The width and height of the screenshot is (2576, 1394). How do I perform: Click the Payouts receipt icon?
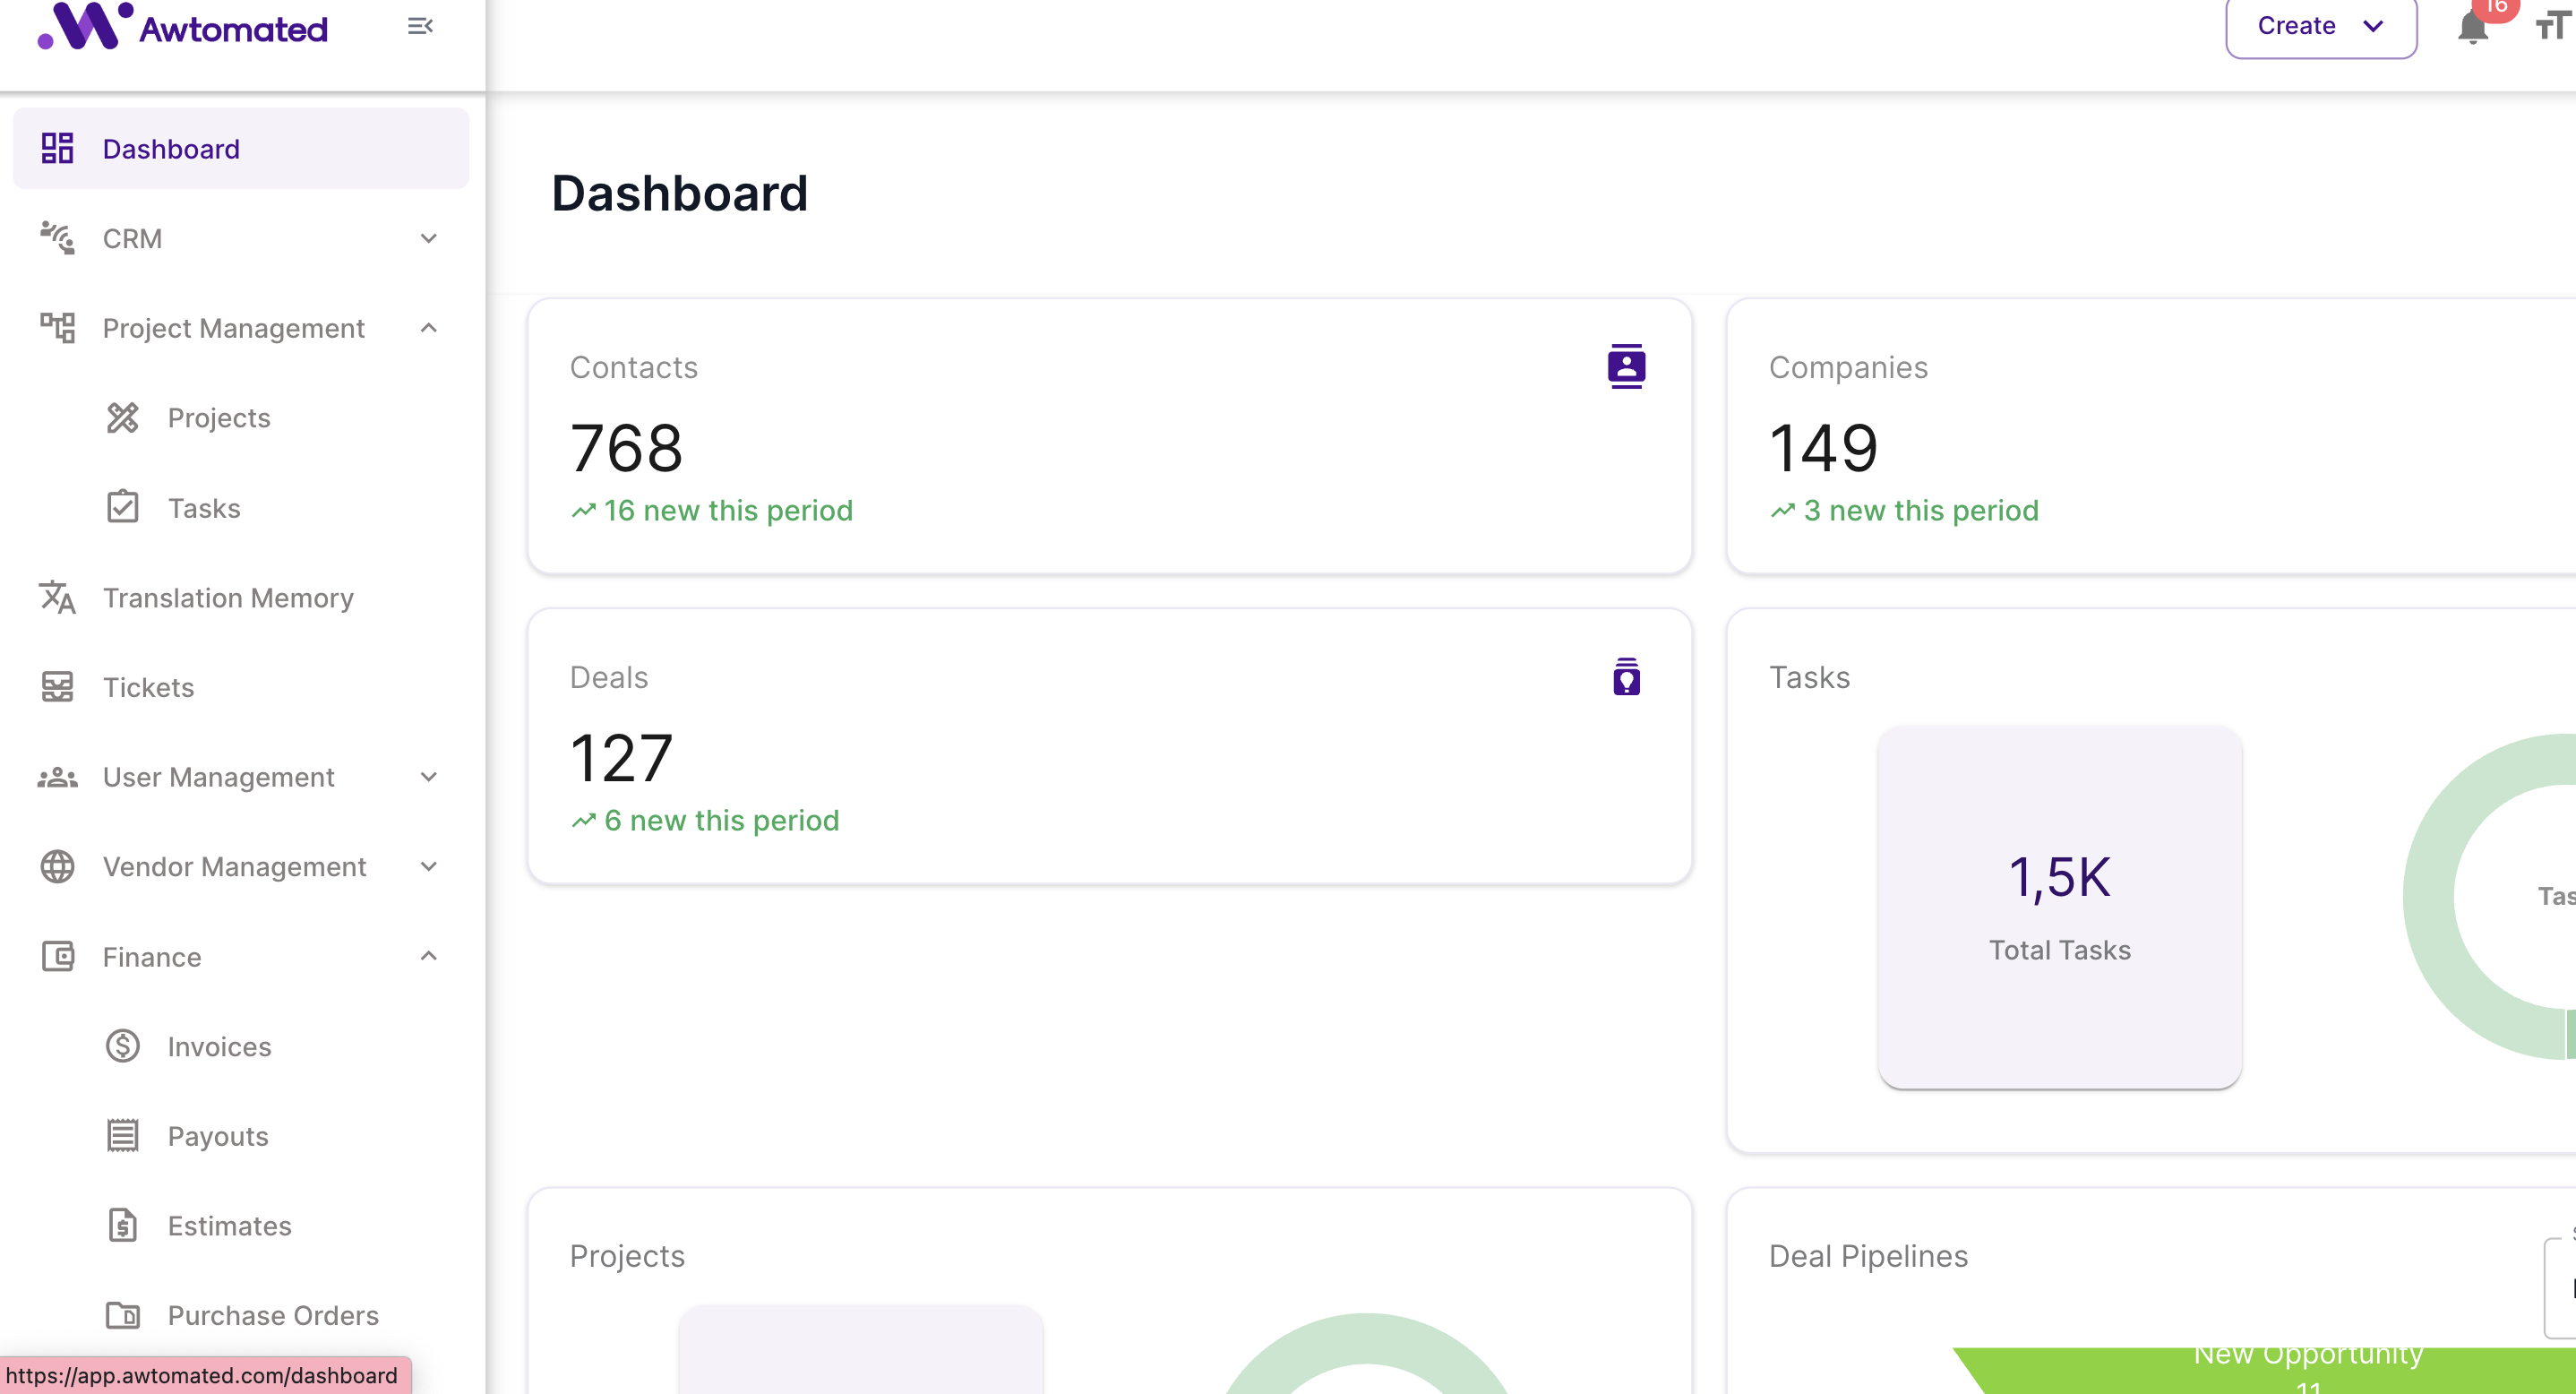122,1136
